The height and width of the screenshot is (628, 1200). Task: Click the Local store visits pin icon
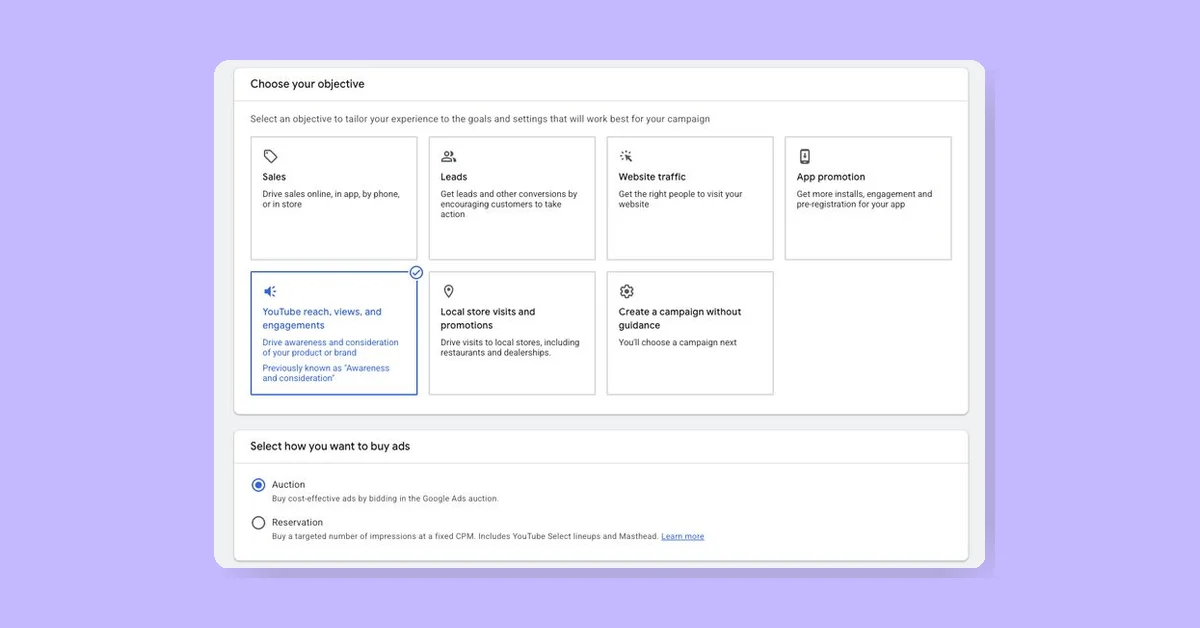click(x=448, y=290)
